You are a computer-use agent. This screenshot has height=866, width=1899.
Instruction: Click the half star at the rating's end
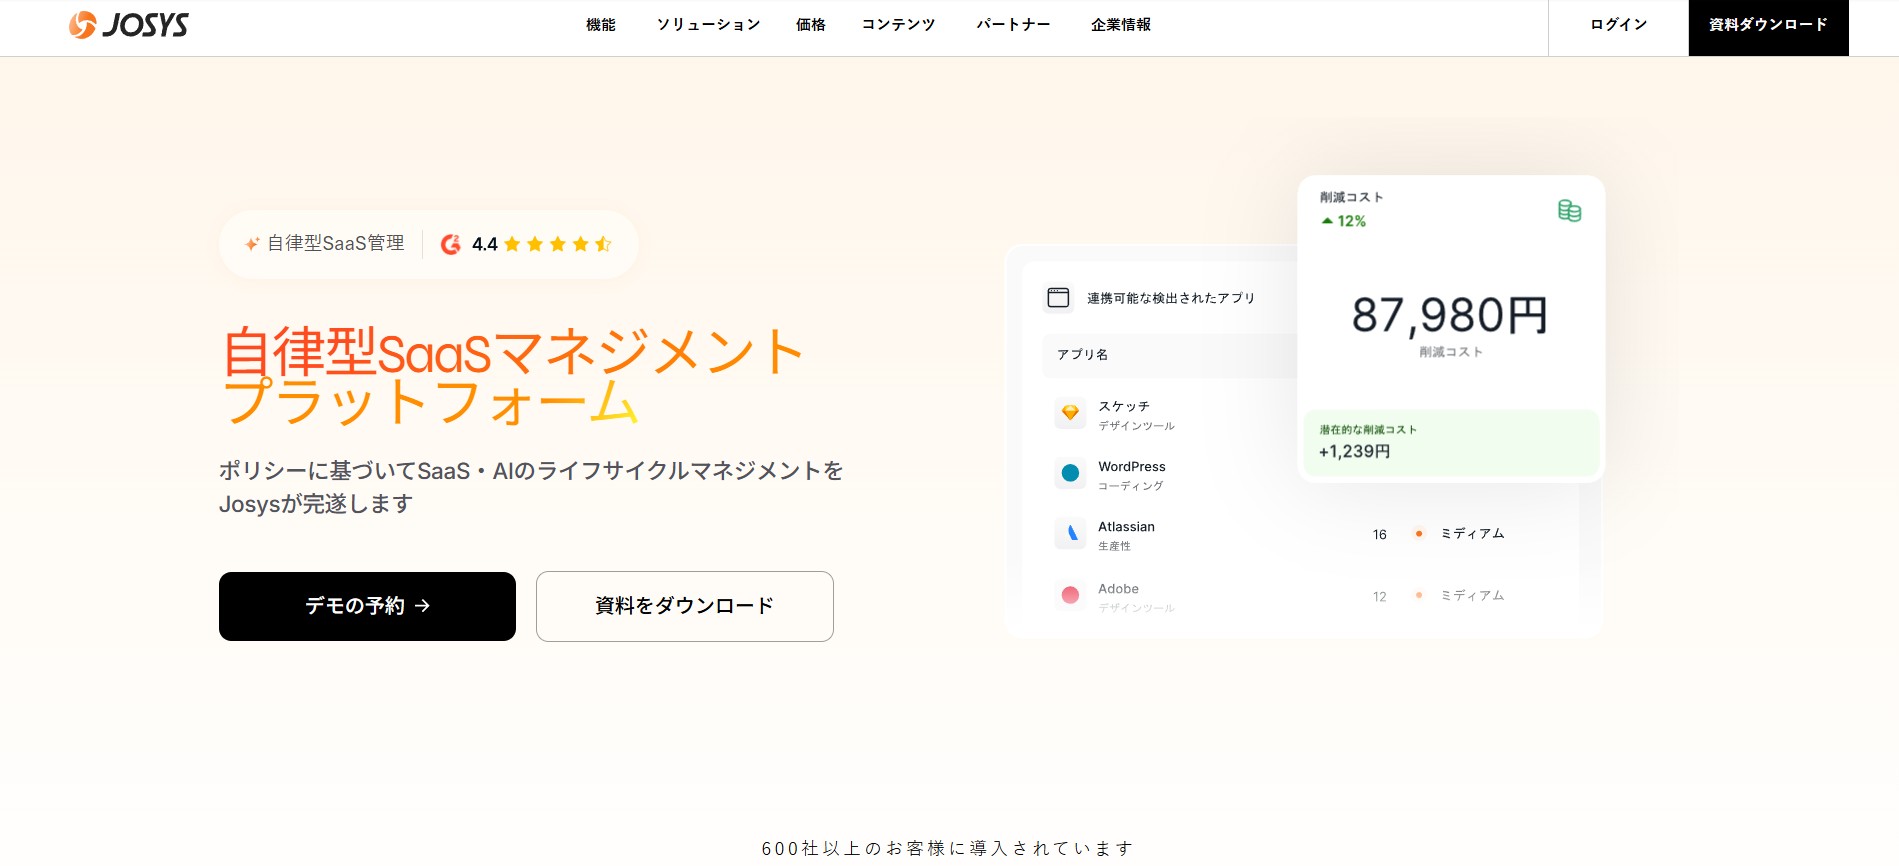(x=603, y=244)
